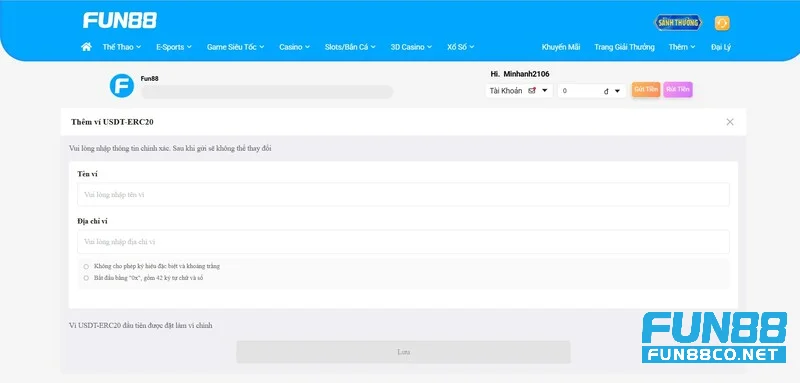Click the FUN88CO.NET watermark logo
The width and height of the screenshot is (800, 383).
pyautogui.click(x=714, y=338)
